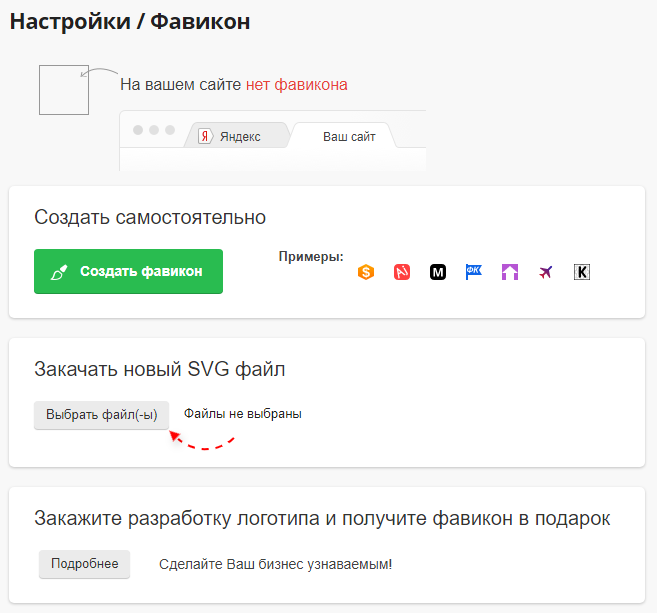Image resolution: width=657 pixels, height=613 pixels.
Task: Click the red rounded-square example favicon
Action: tap(402, 272)
